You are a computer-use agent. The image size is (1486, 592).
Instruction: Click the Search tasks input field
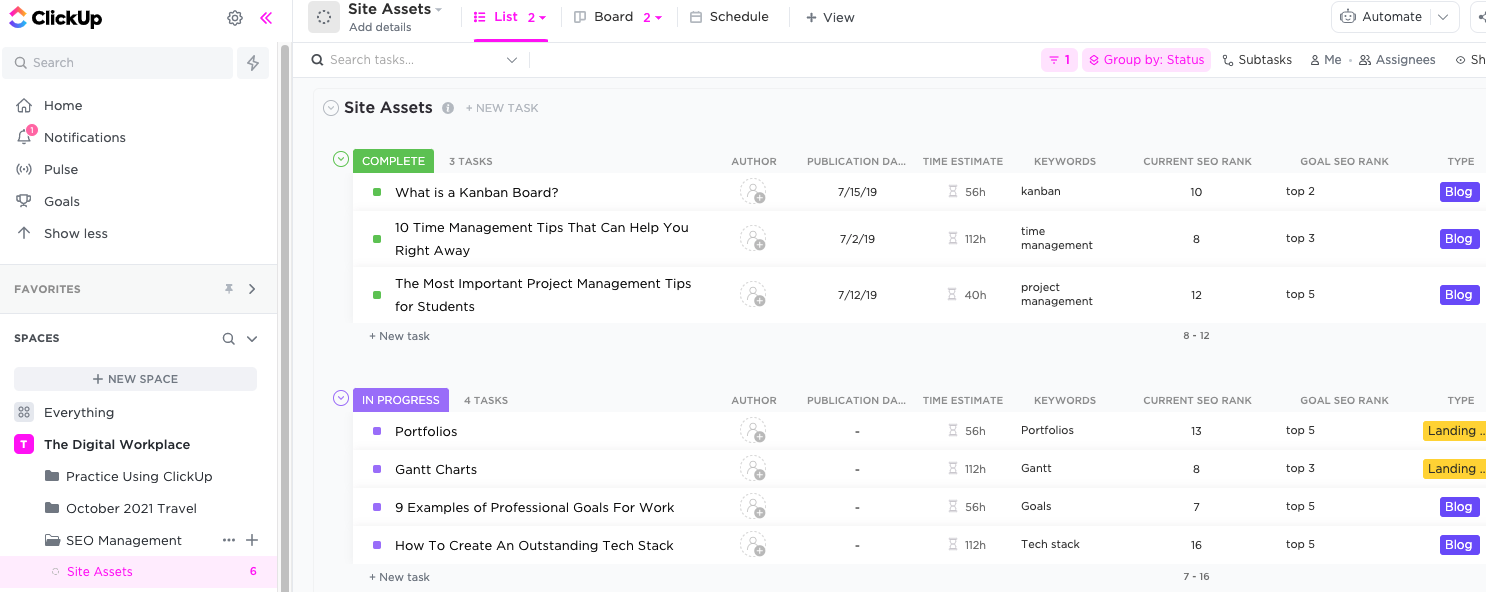click(410, 60)
